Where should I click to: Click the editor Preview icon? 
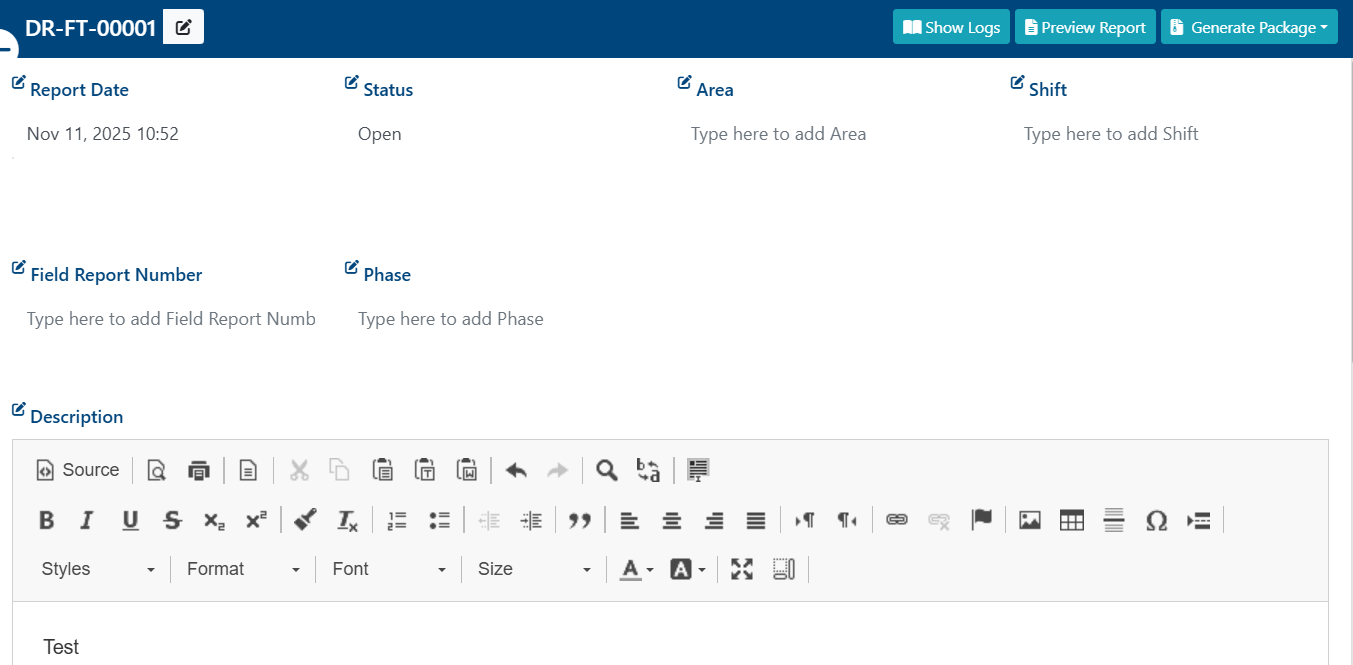pos(156,470)
